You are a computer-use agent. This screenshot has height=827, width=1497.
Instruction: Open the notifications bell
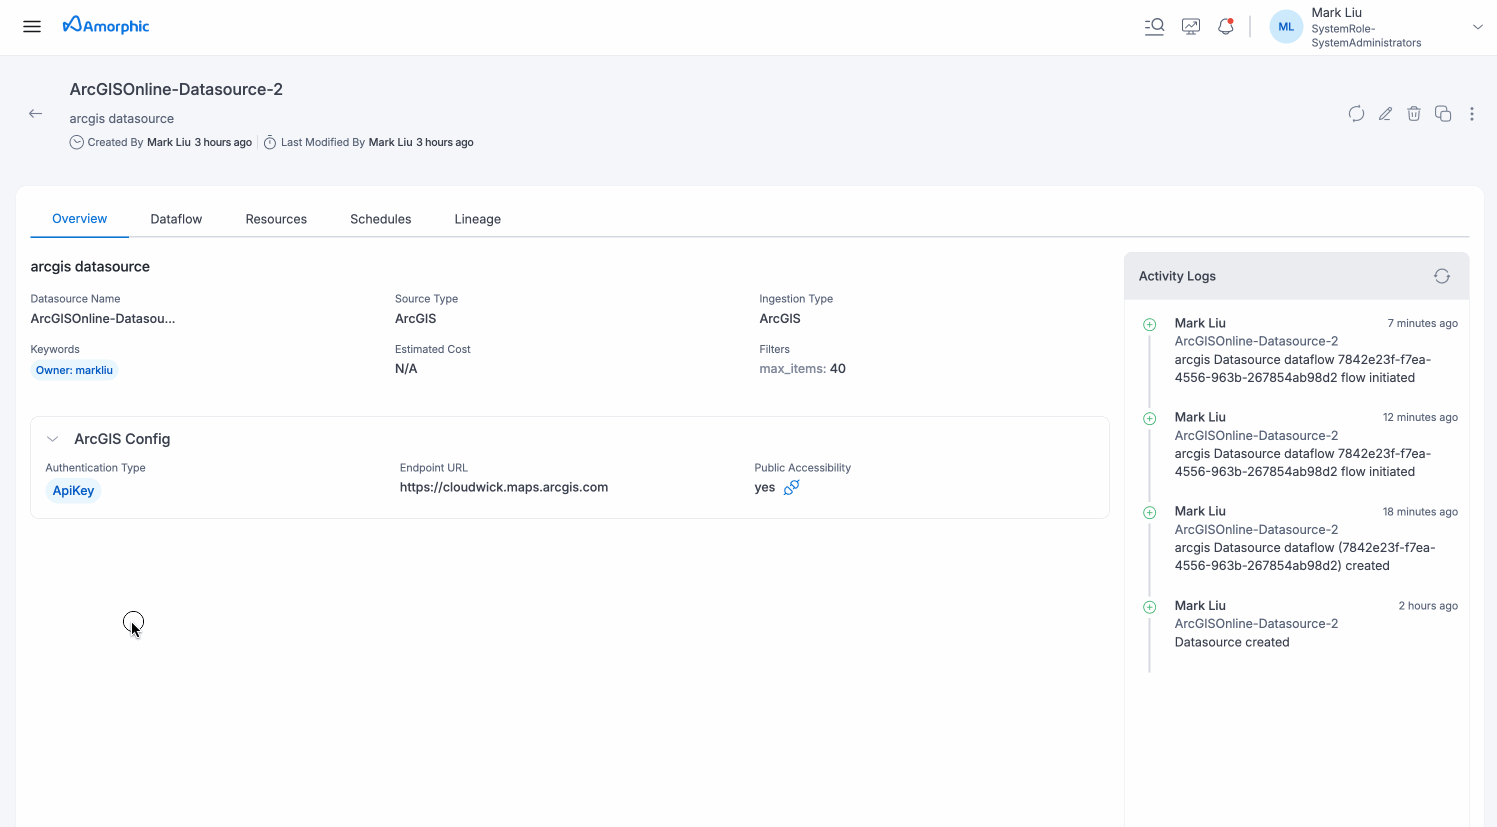pyautogui.click(x=1225, y=27)
